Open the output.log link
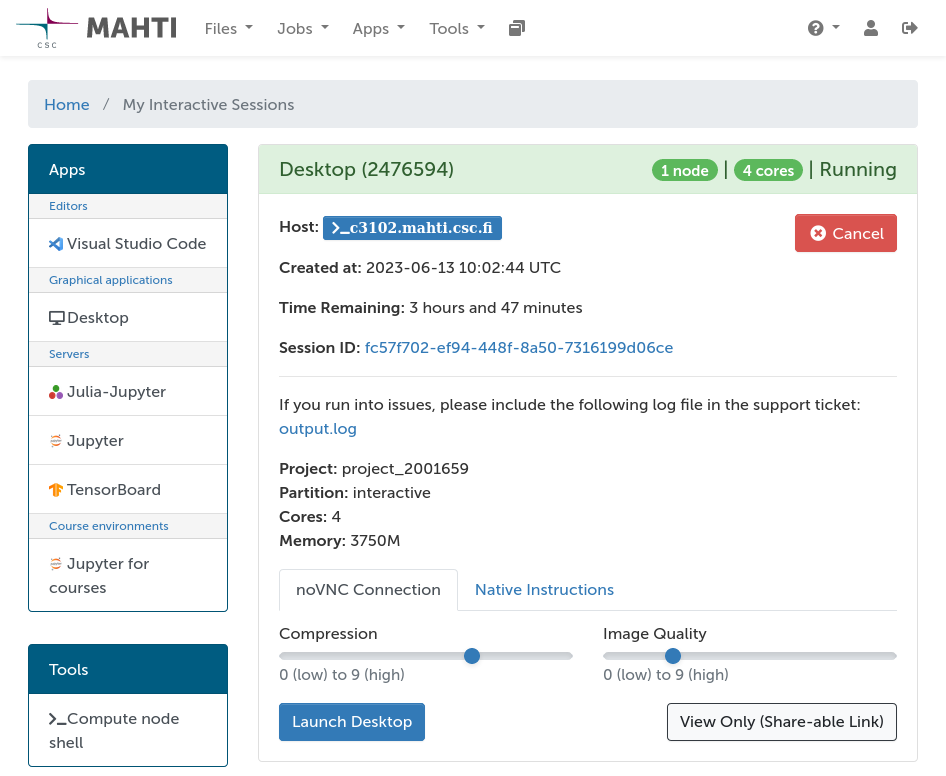This screenshot has height=776, width=946. 317,429
